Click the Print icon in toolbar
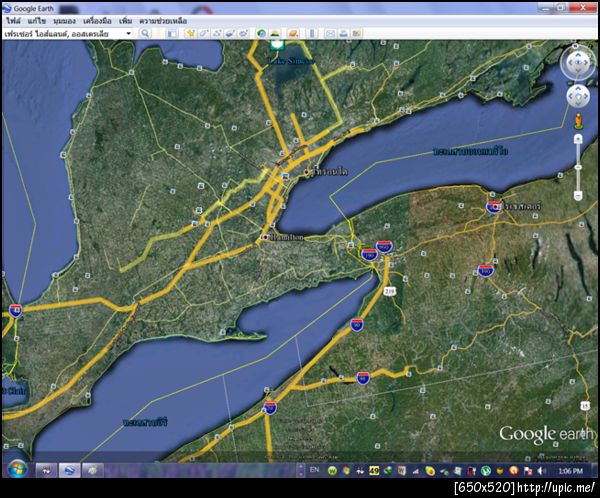This screenshot has height=498, width=600. 343,34
